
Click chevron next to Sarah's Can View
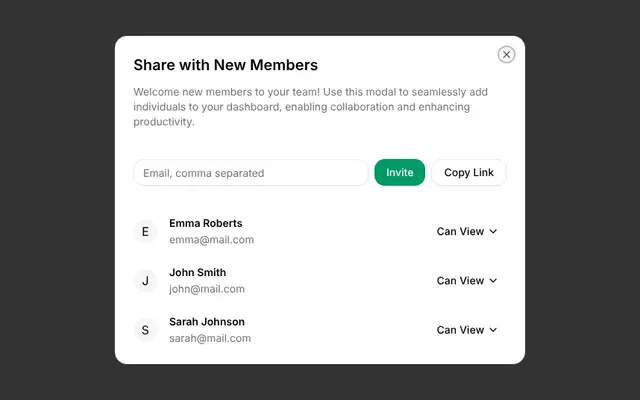(493, 330)
